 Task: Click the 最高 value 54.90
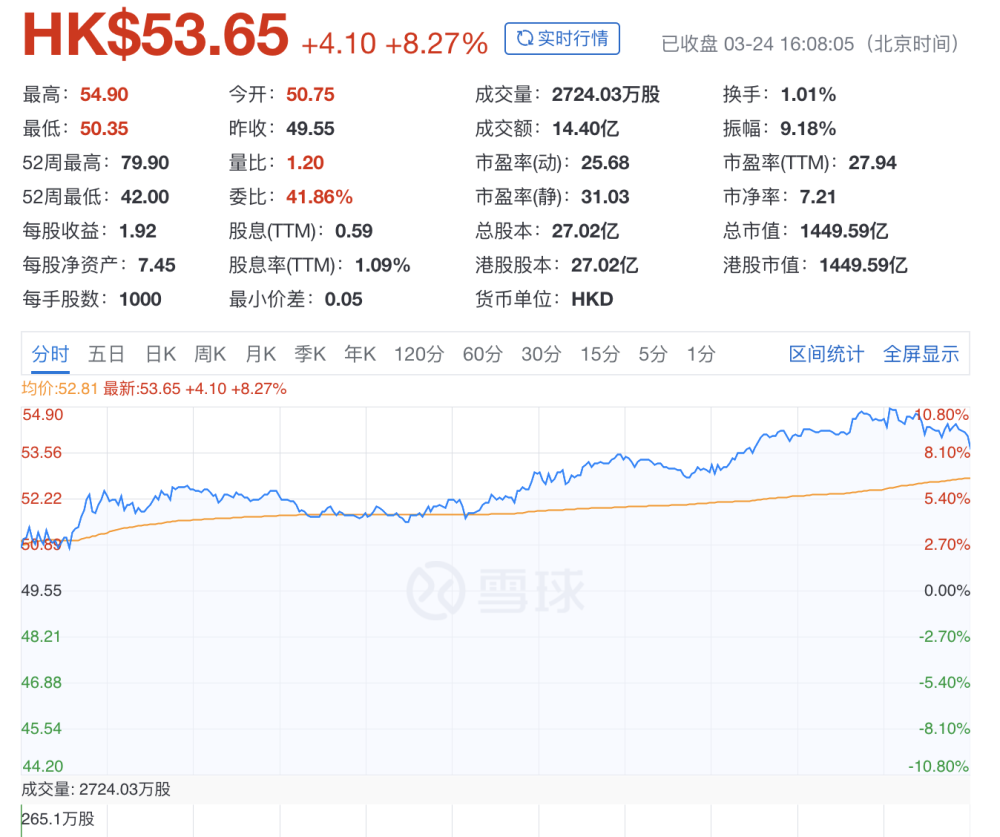(x=104, y=95)
